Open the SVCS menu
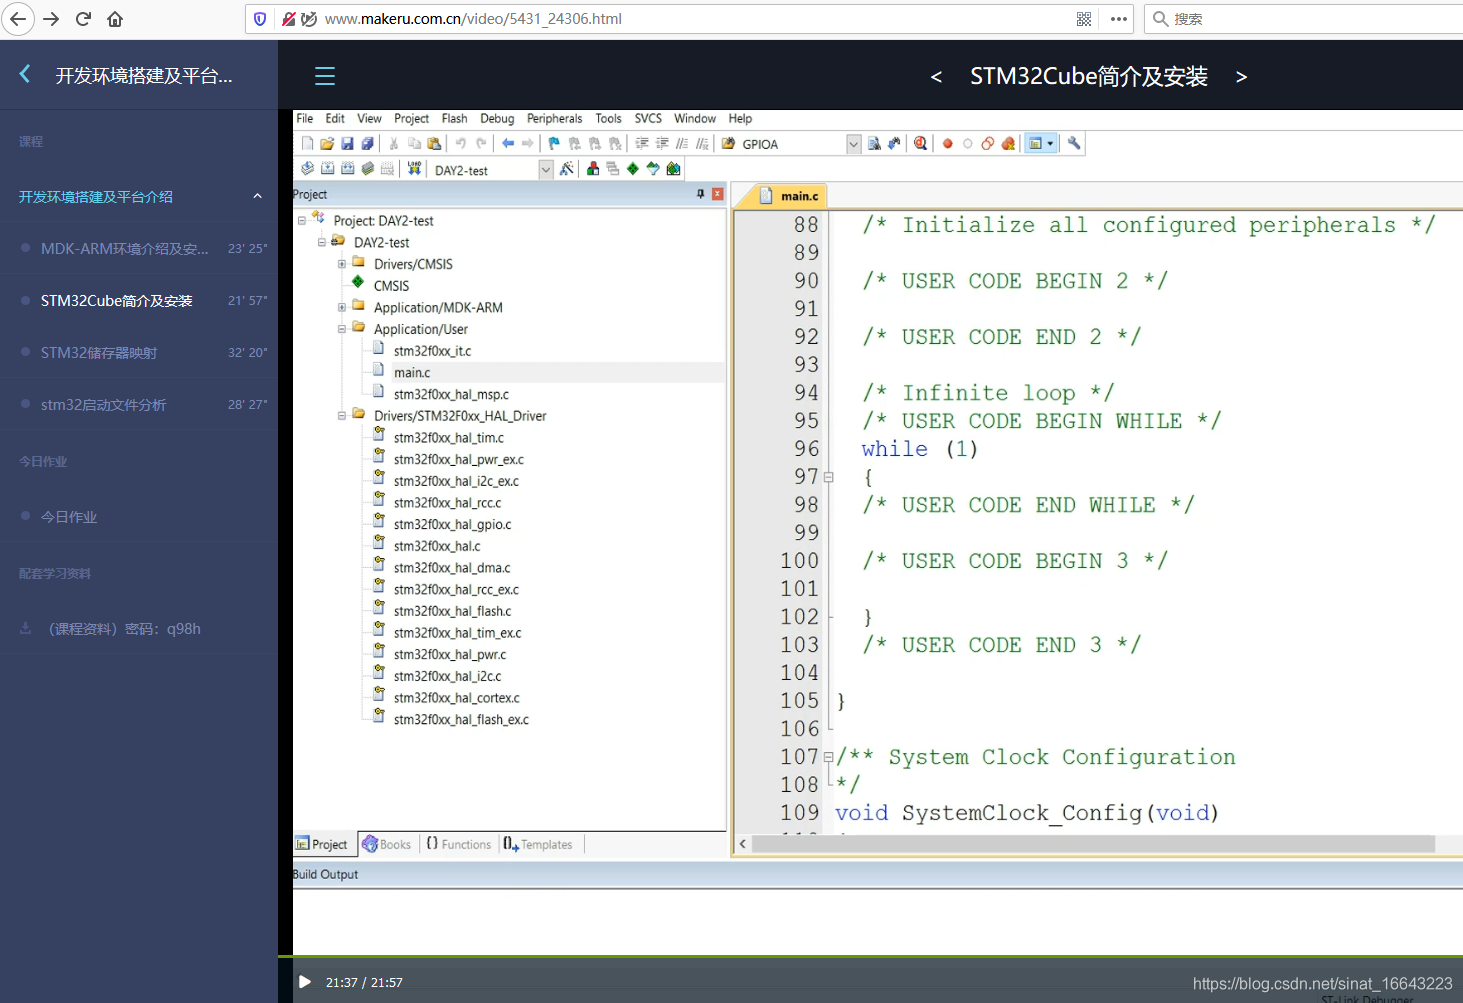The image size is (1463, 1003). pos(648,118)
